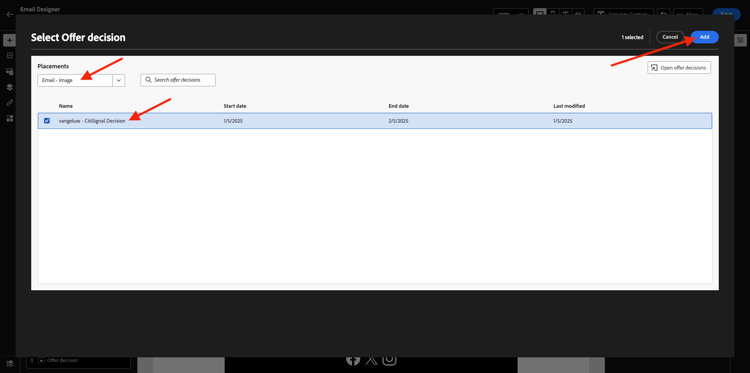The image size is (750, 373).
Task: Click the Add plus icon in left sidebar
Action: pos(9,41)
